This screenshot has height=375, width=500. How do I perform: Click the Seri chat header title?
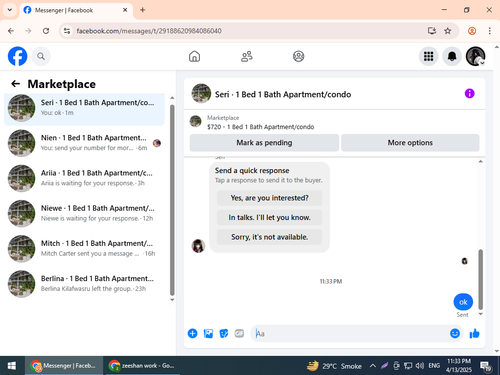coord(283,95)
